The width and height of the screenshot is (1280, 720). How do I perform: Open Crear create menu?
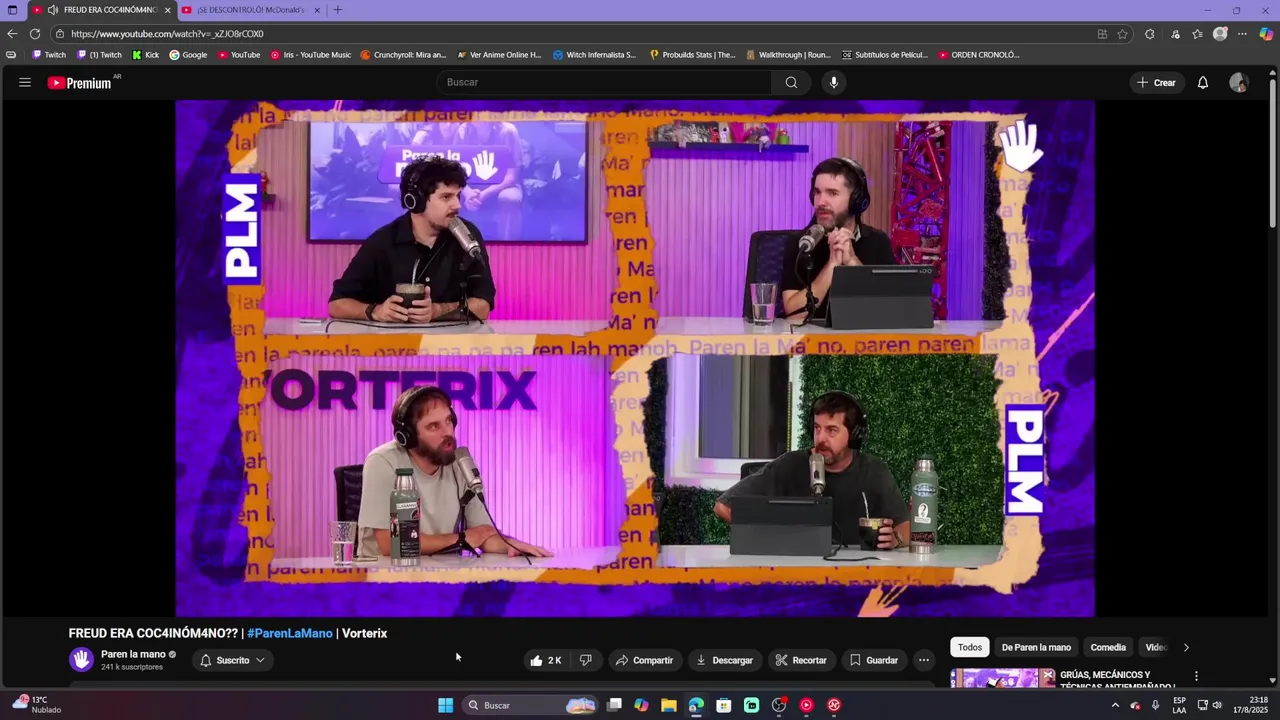(1156, 83)
